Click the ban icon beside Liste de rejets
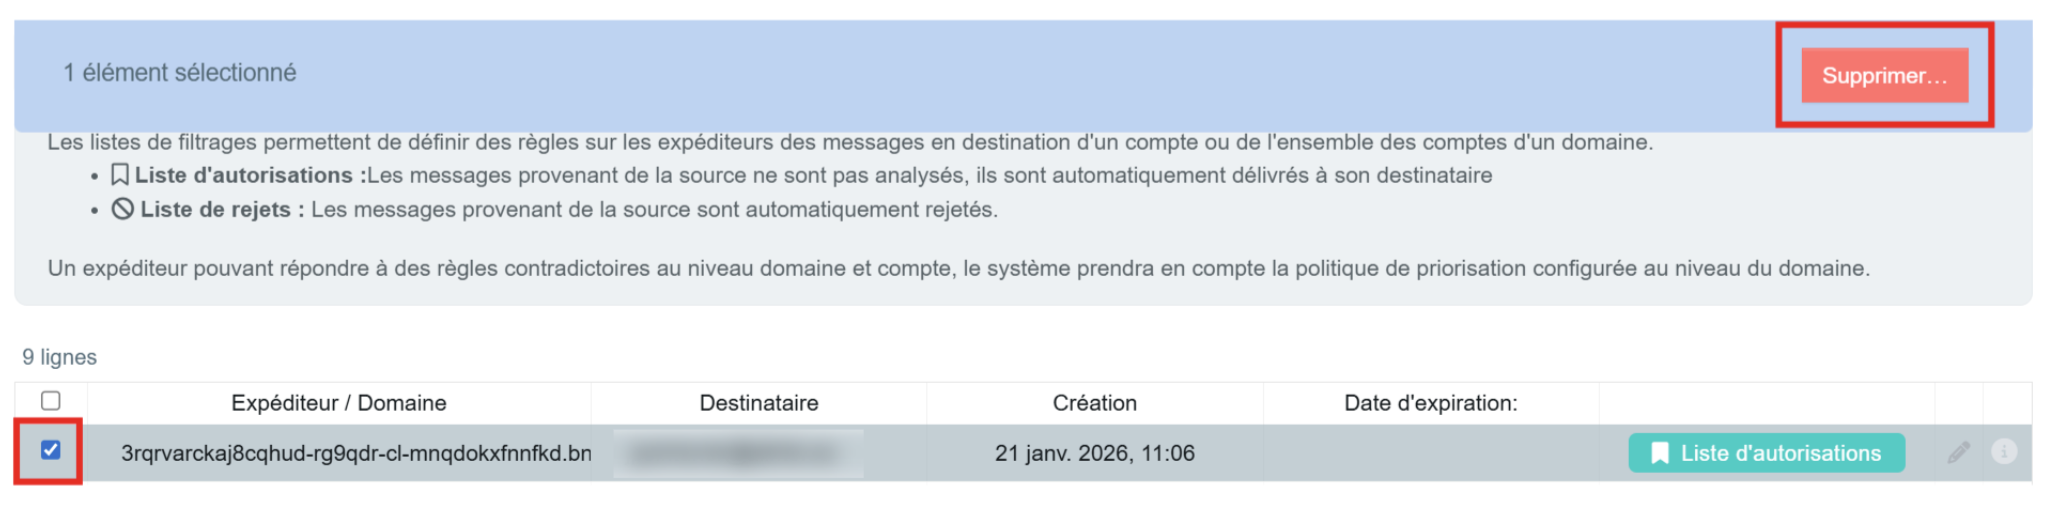The width and height of the screenshot is (2049, 505). click(x=122, y=209)
